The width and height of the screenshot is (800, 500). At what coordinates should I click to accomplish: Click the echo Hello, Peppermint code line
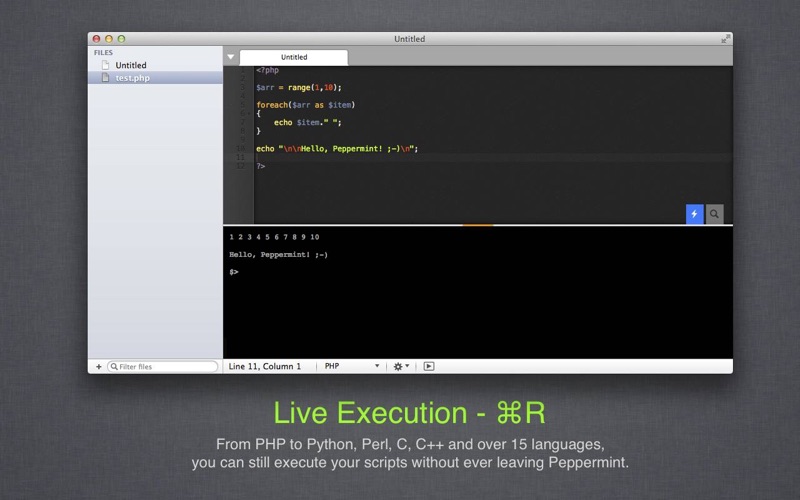pos(337,149)
